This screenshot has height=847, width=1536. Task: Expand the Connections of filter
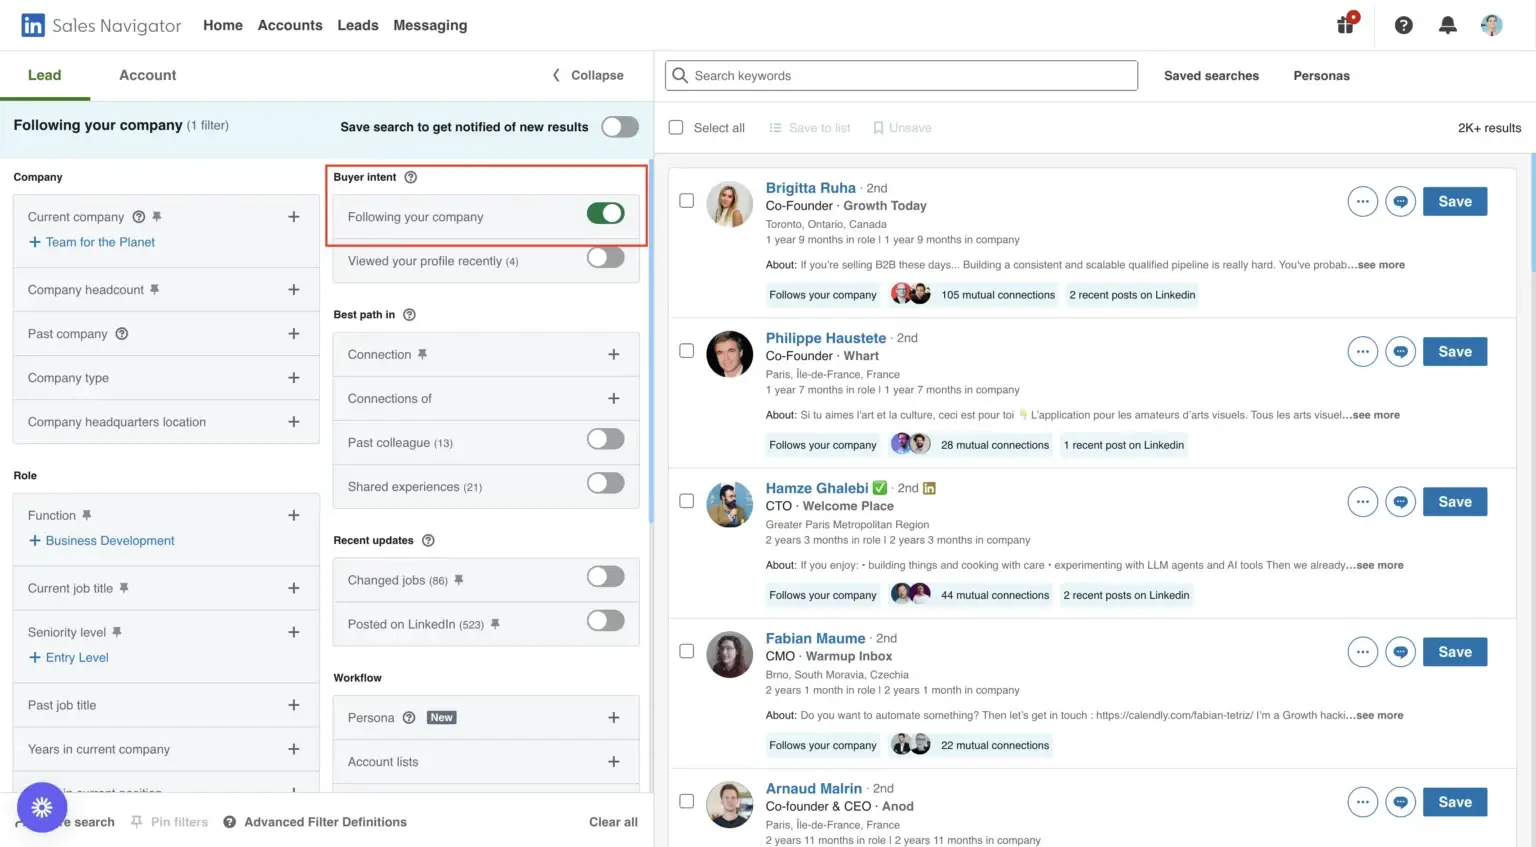[614, 398]
